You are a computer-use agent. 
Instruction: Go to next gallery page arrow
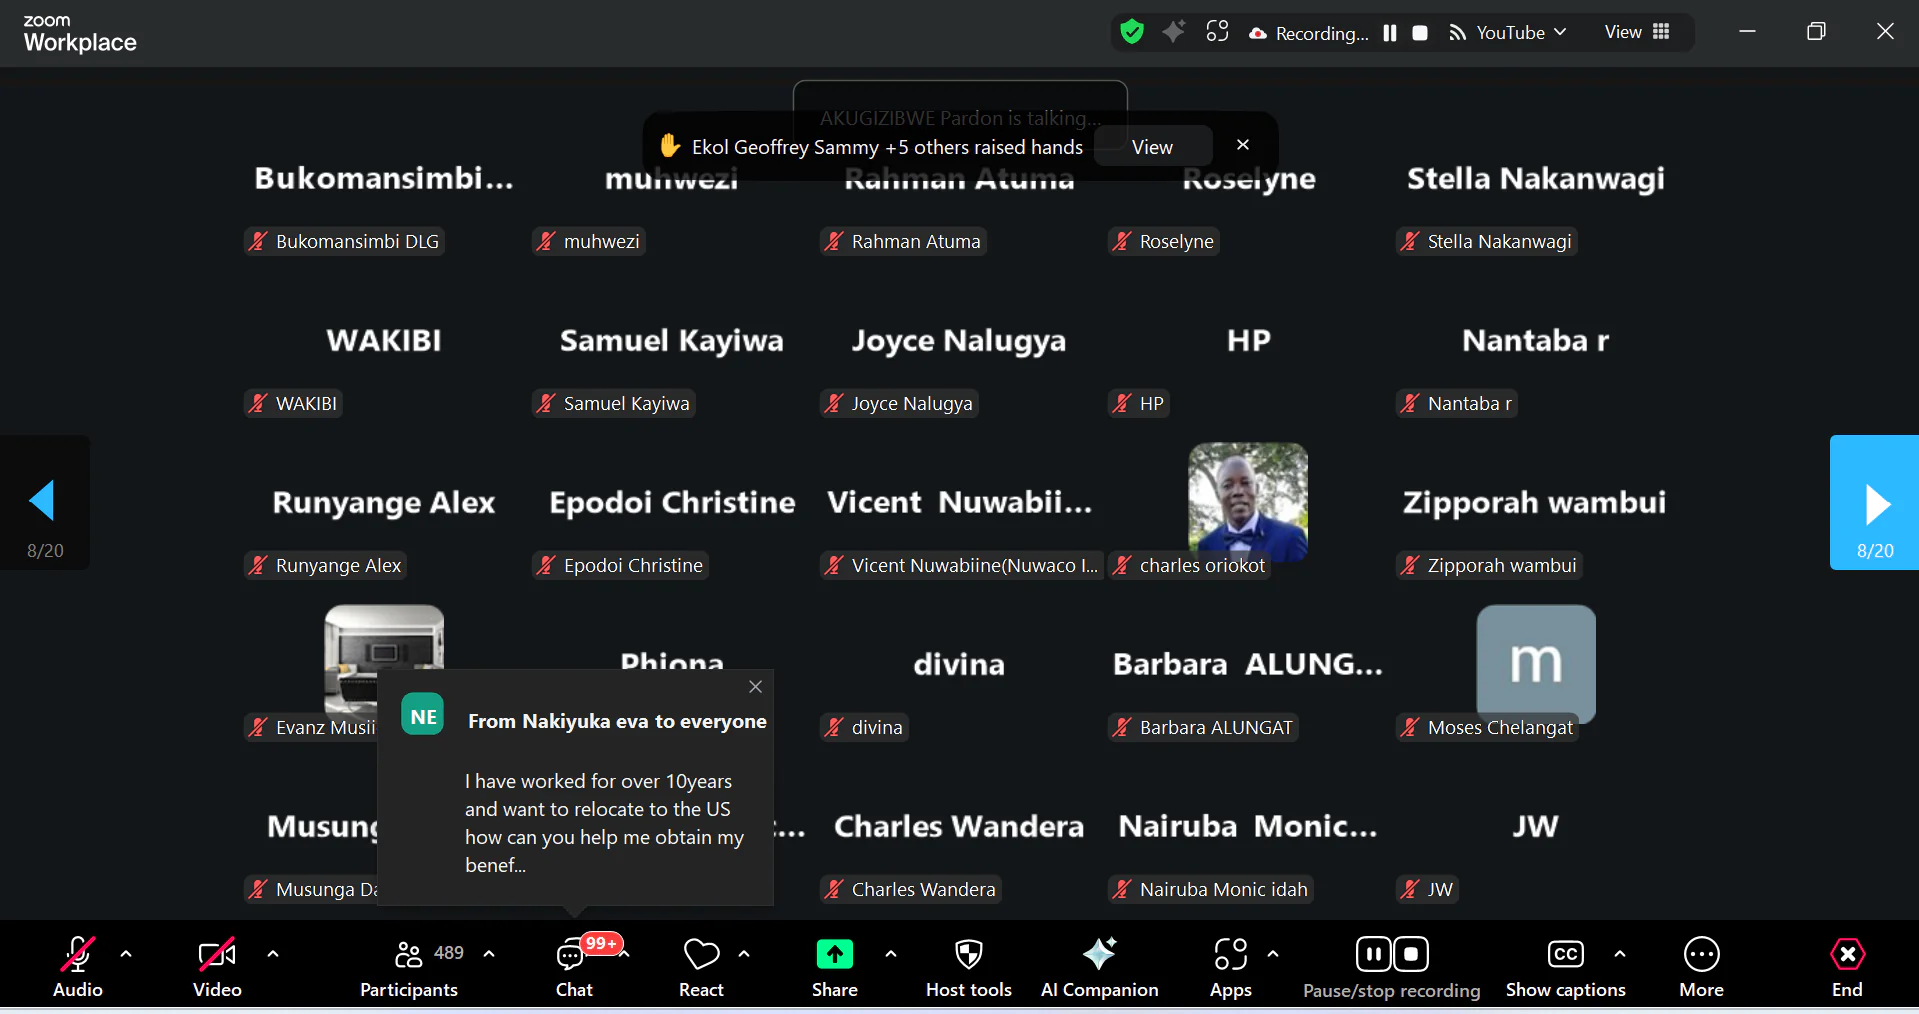[1875, 503]
